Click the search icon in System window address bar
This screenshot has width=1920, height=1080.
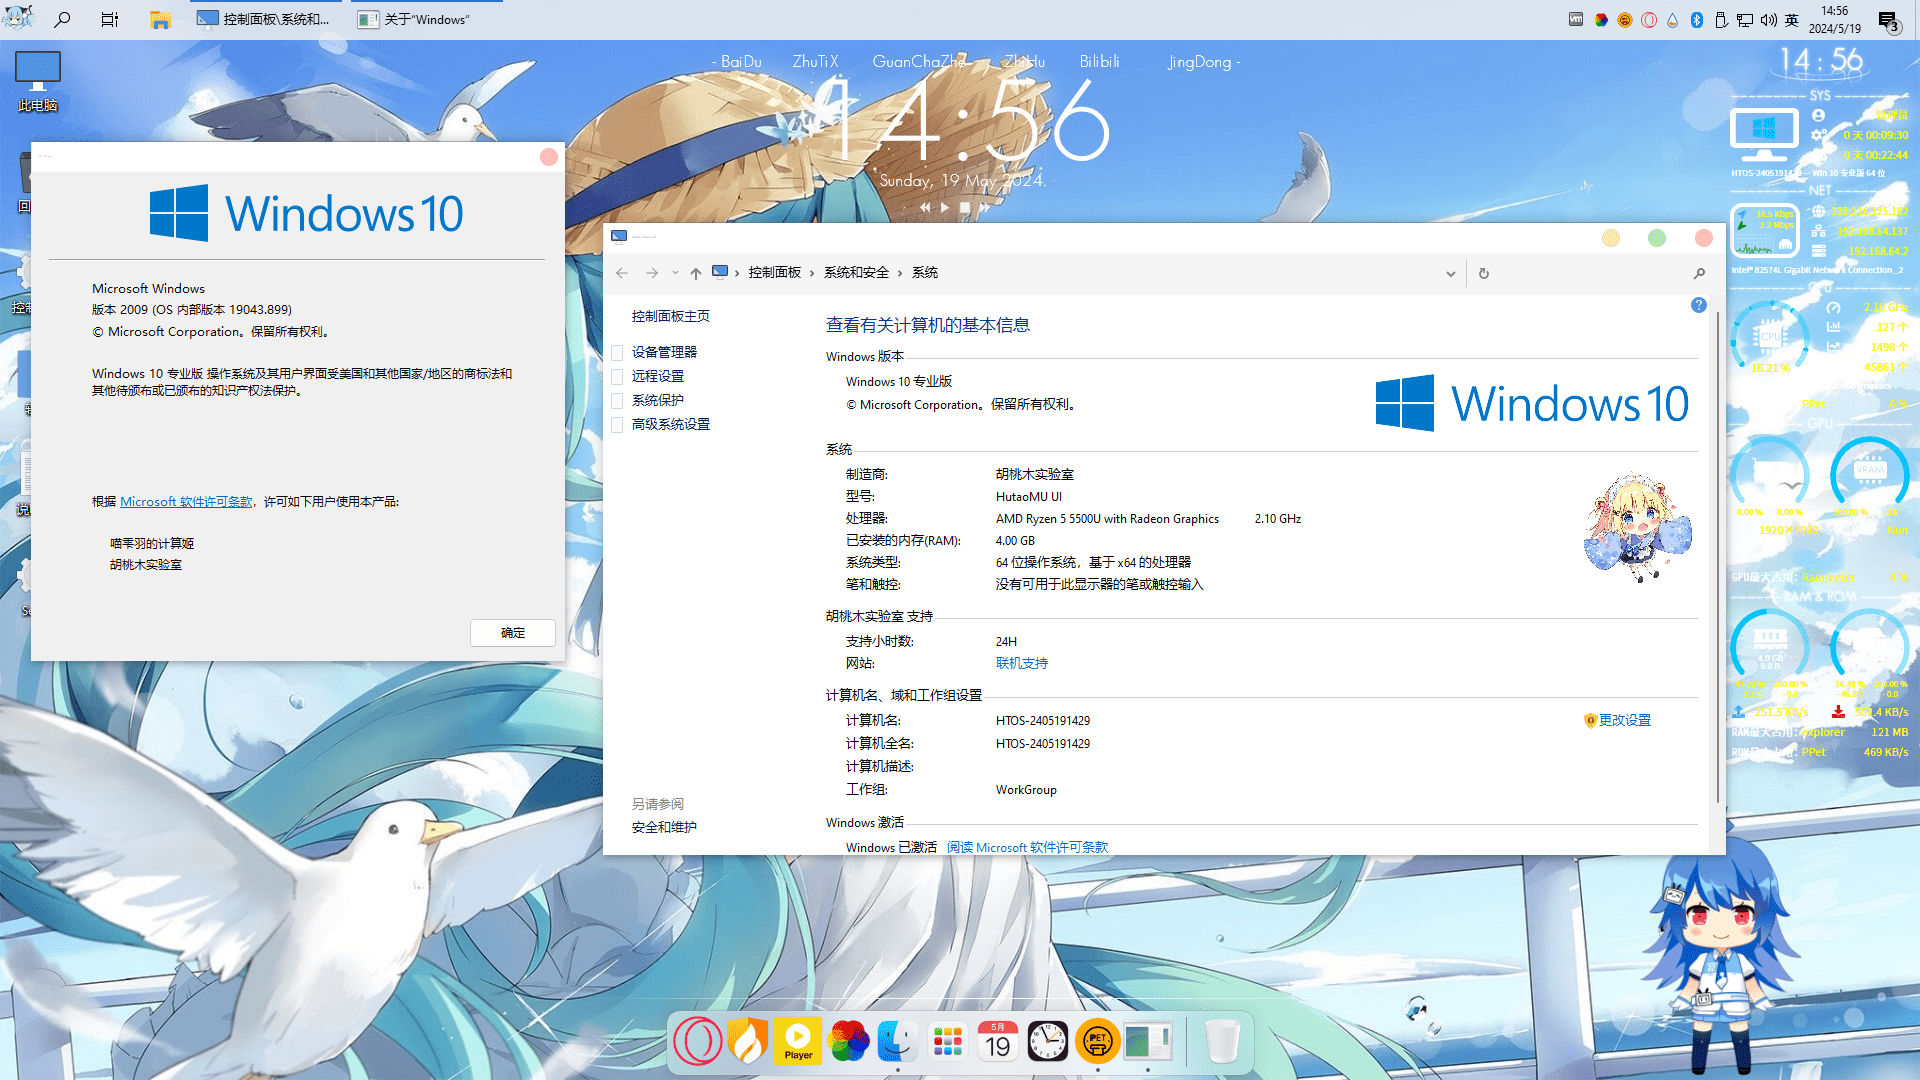click(x=1699, y=273)
